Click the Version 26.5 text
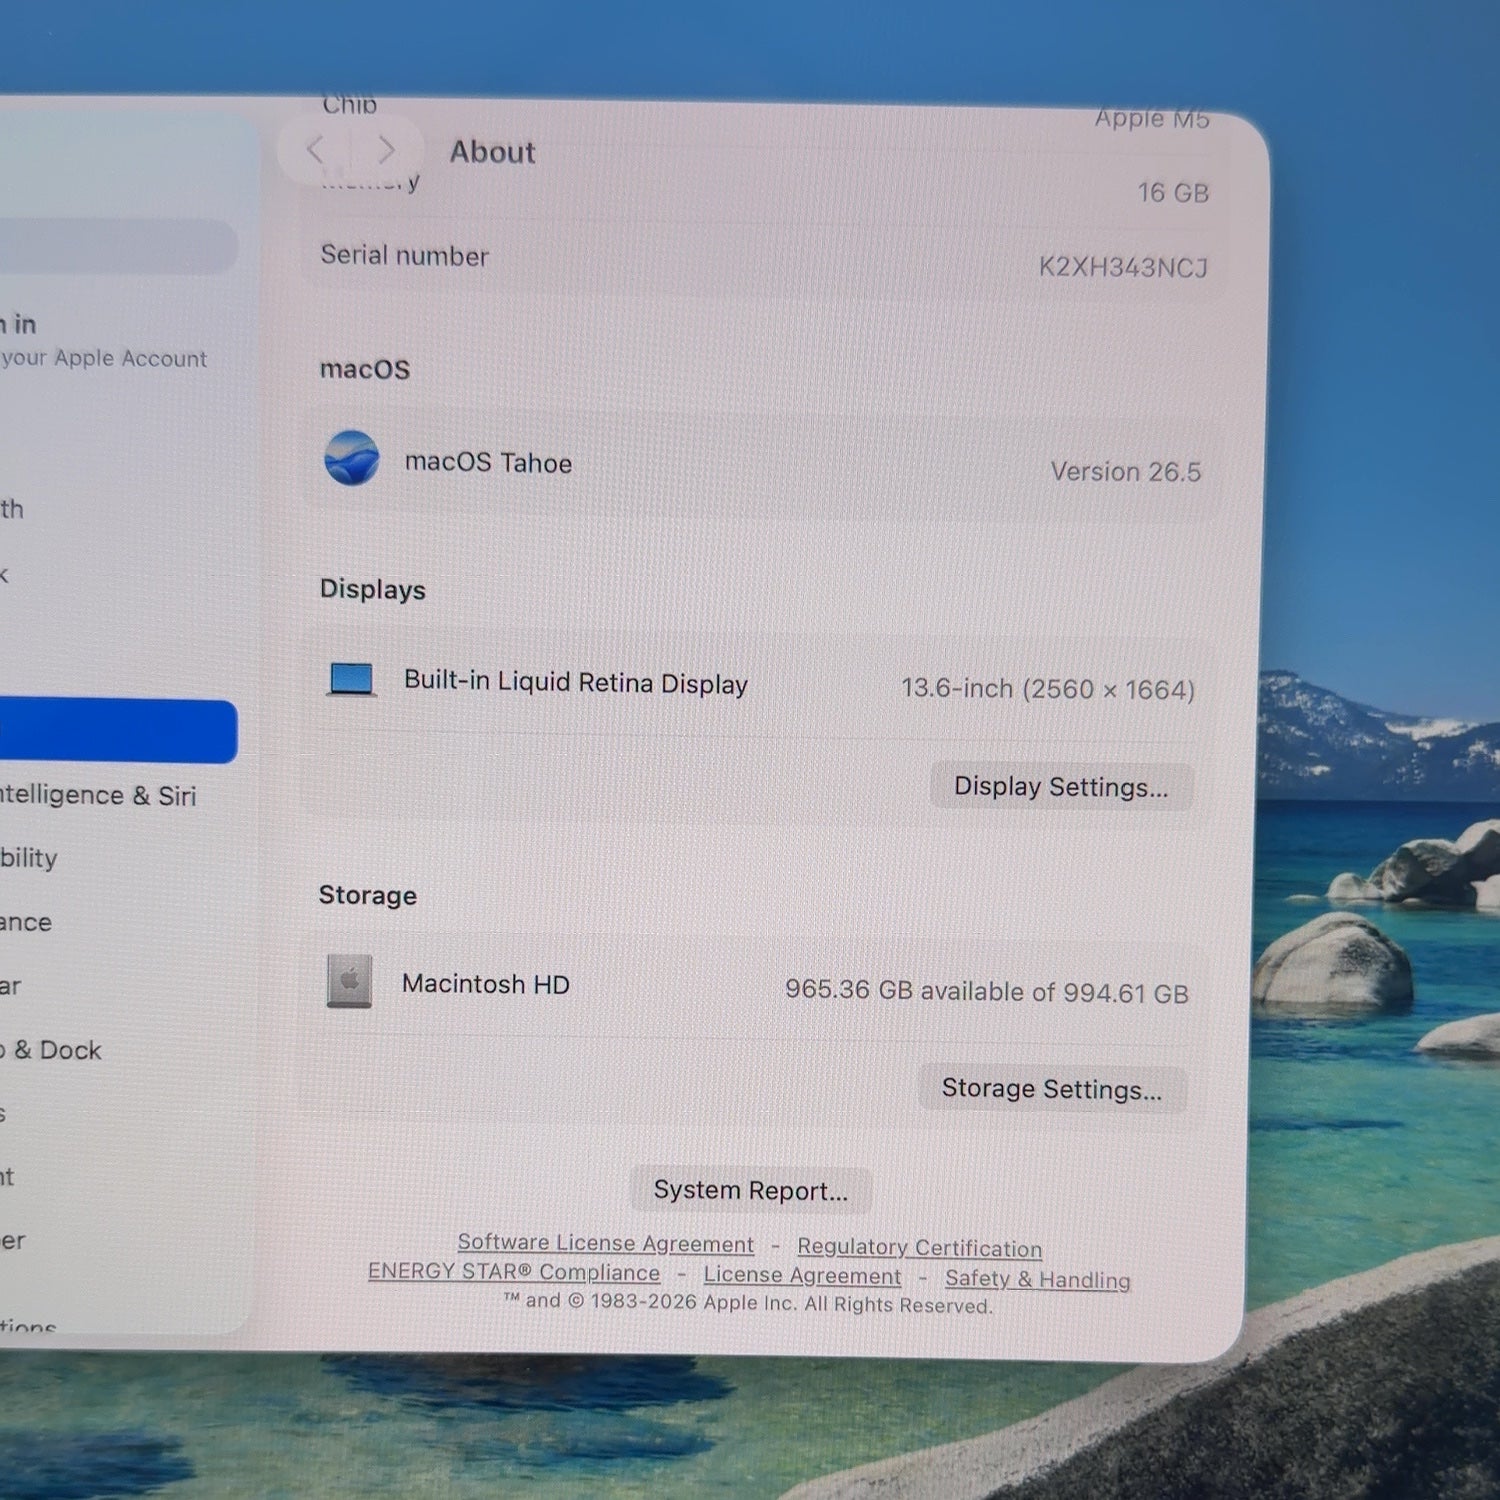This screenshot has height=1500, width=1500. tap(1126, 471)
